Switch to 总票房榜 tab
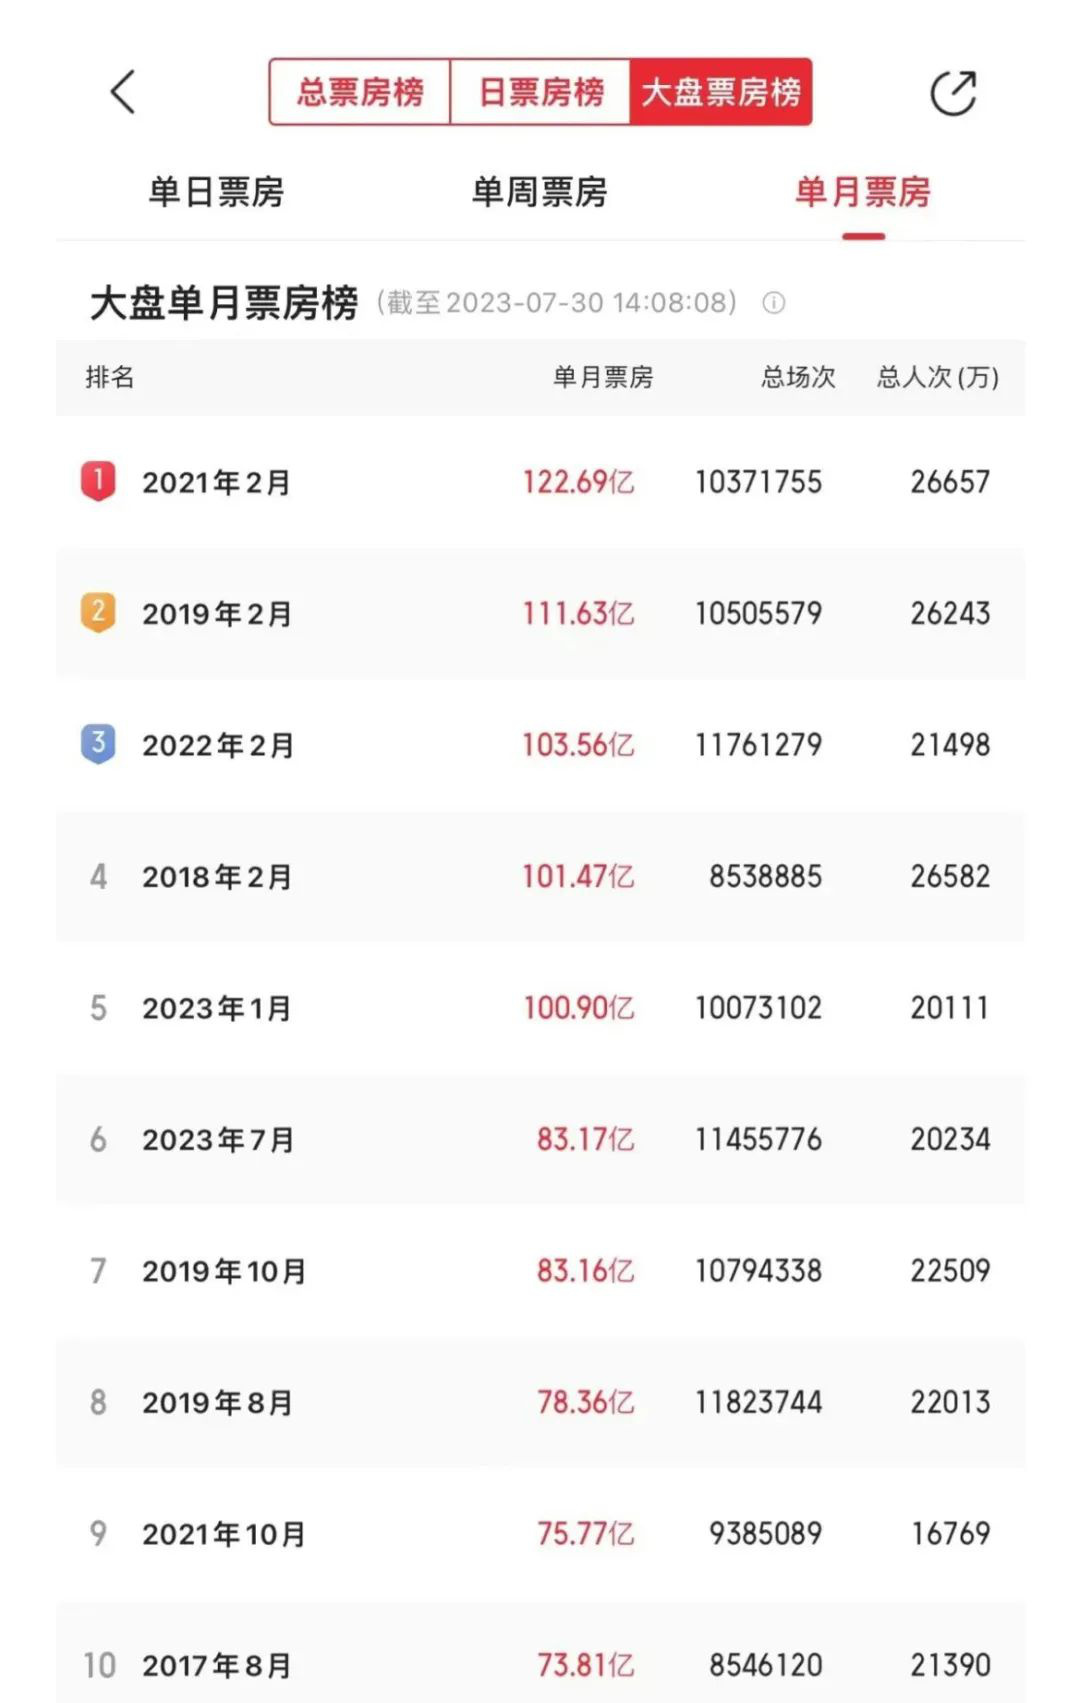The height and width of the screenshot is (1703, 1080). (360, 92)
